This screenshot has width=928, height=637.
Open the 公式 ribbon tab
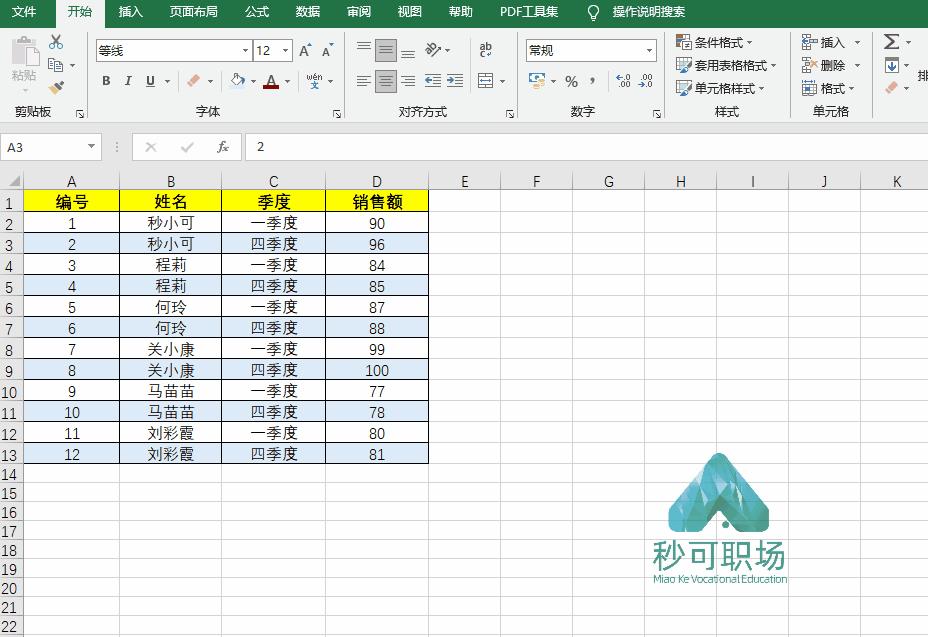[256, 13]
